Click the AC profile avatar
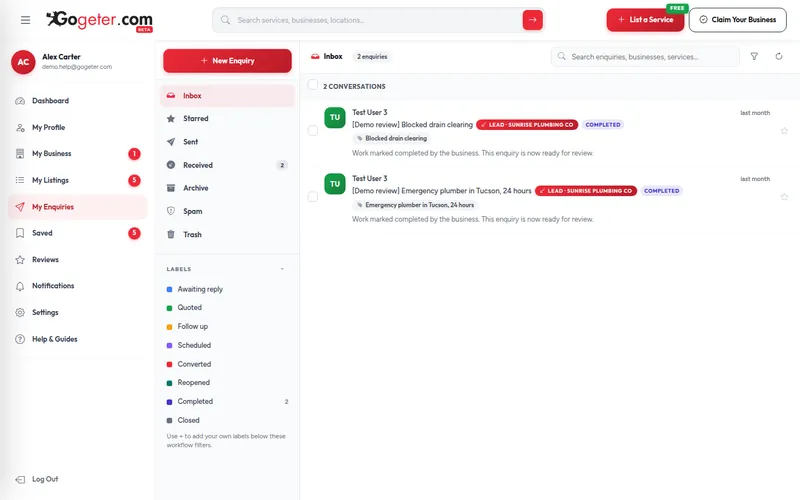The width and height of the screenshot is (800, 500). [x=23, y=62]
